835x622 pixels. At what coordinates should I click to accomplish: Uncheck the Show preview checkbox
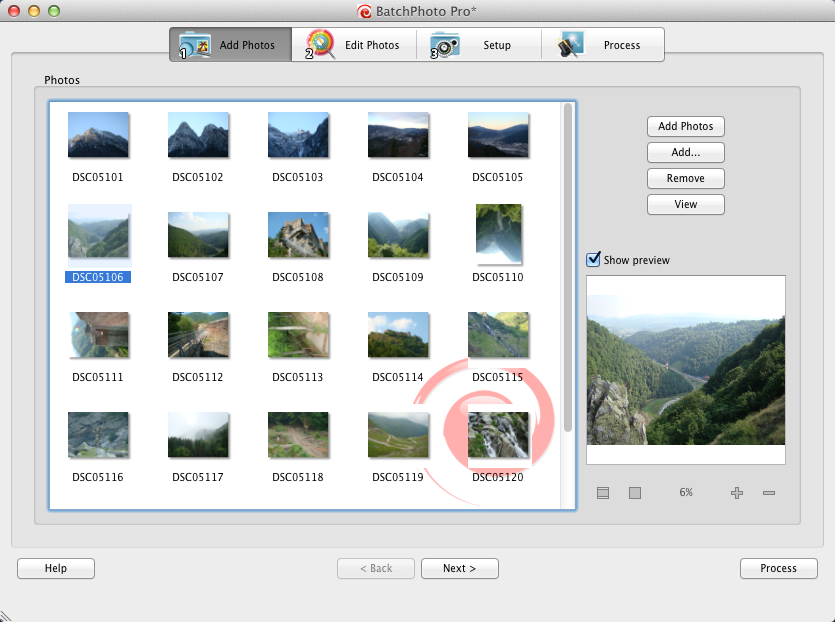593,259
